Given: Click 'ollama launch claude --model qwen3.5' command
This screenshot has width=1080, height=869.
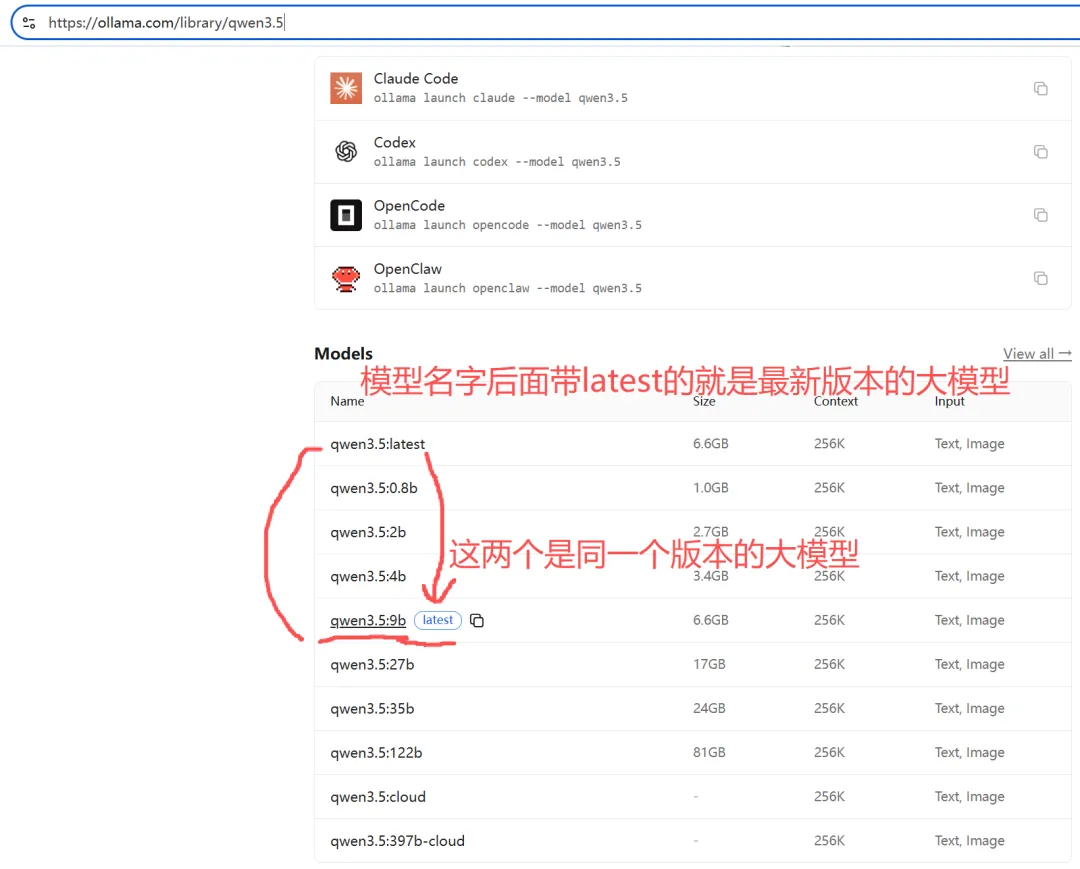Looking at the screenshot, I should (501, 98).
